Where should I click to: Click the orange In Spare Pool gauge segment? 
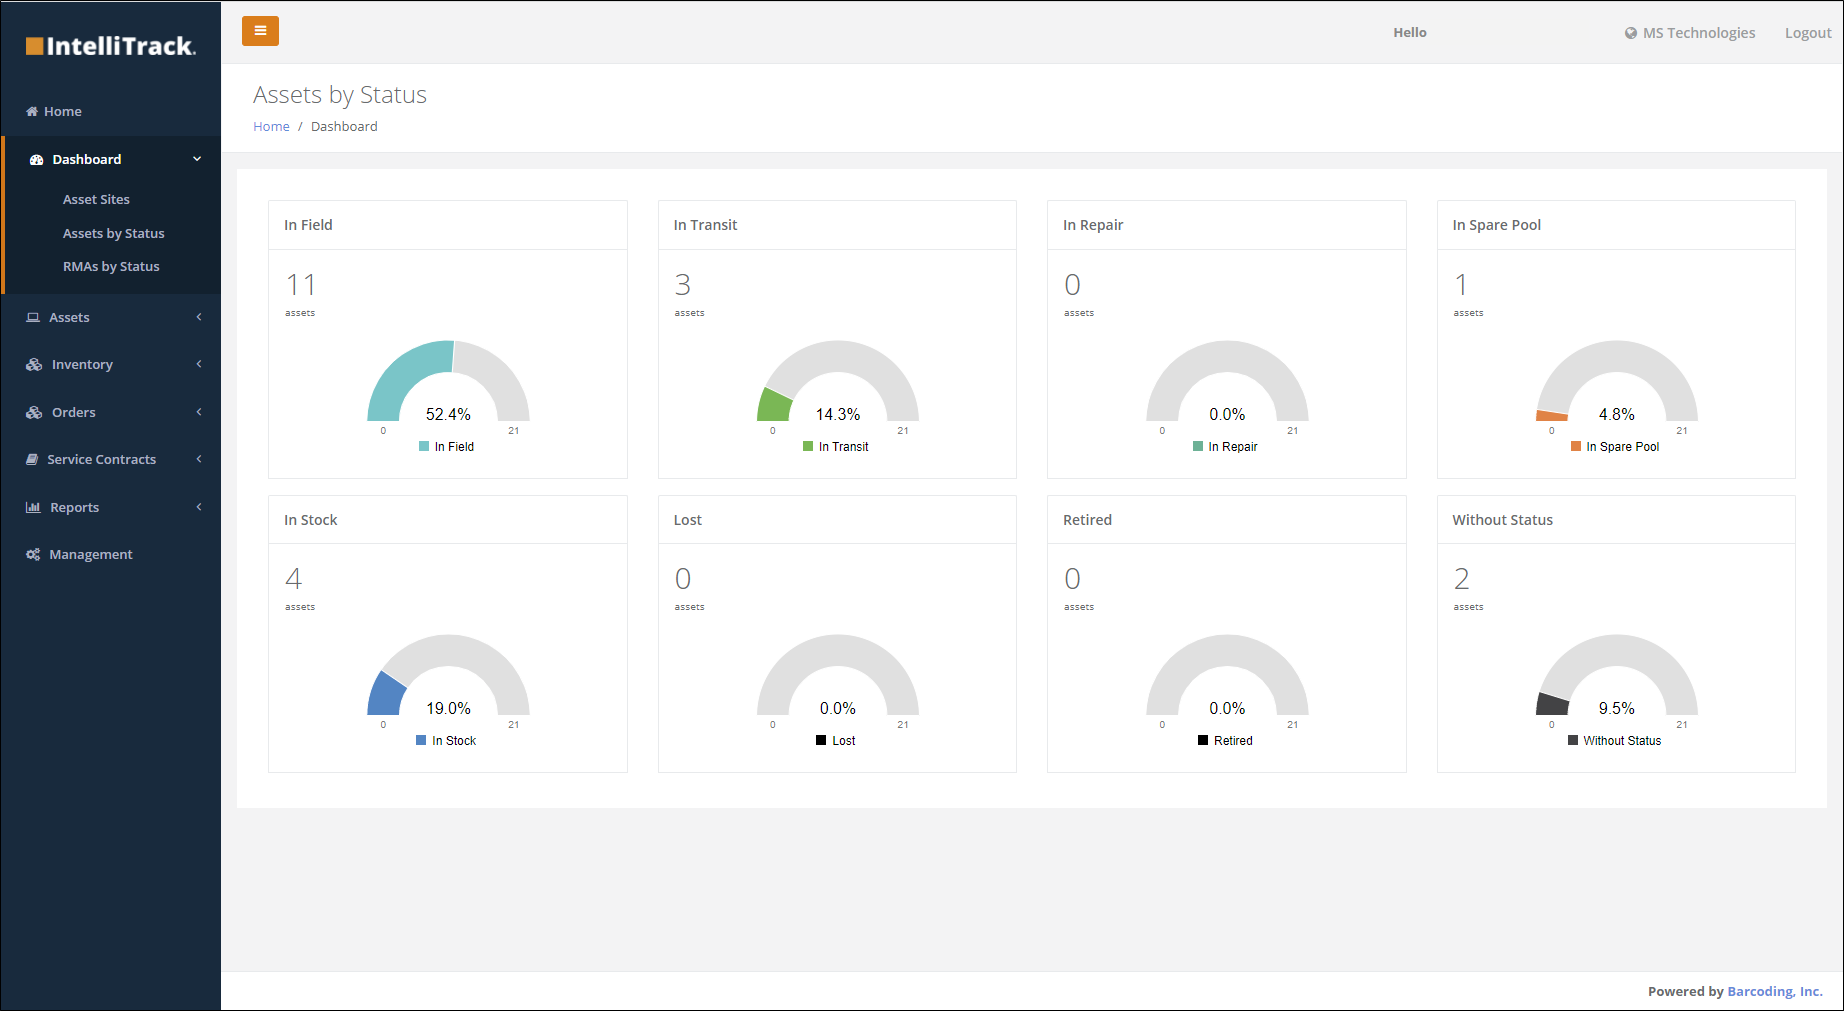1552,416
